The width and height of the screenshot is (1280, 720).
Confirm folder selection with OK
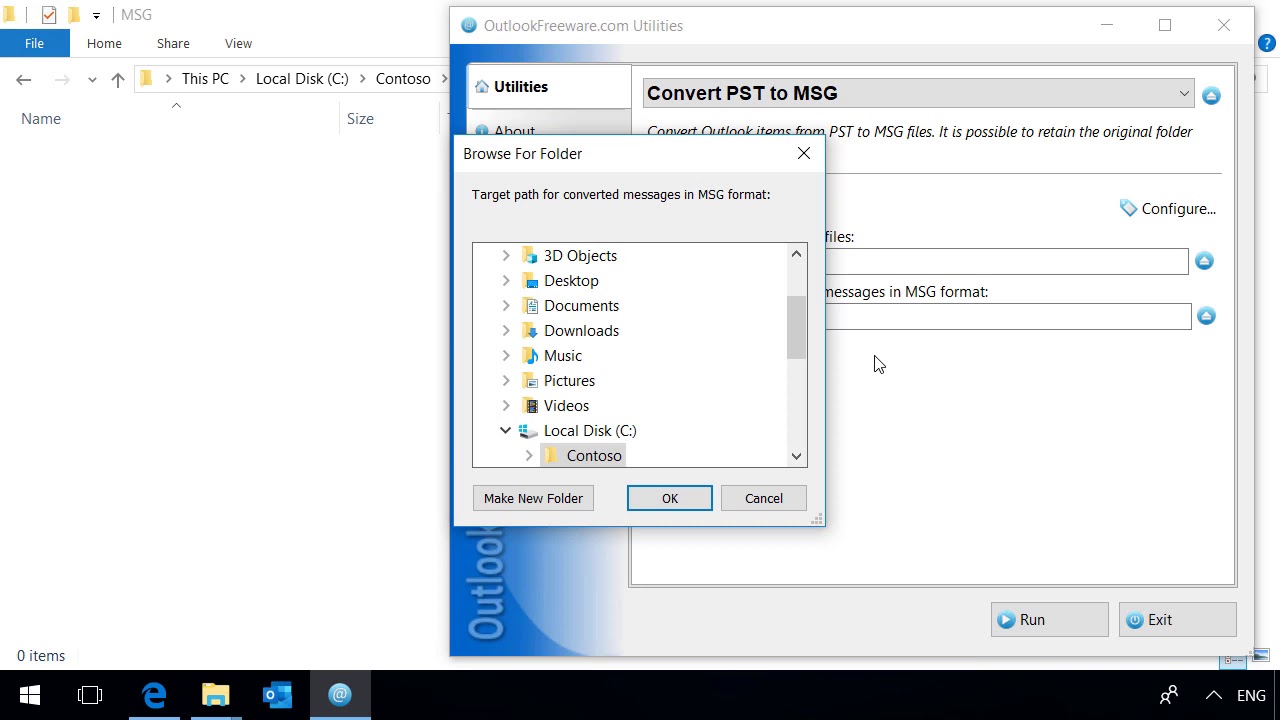coord(670,498)
